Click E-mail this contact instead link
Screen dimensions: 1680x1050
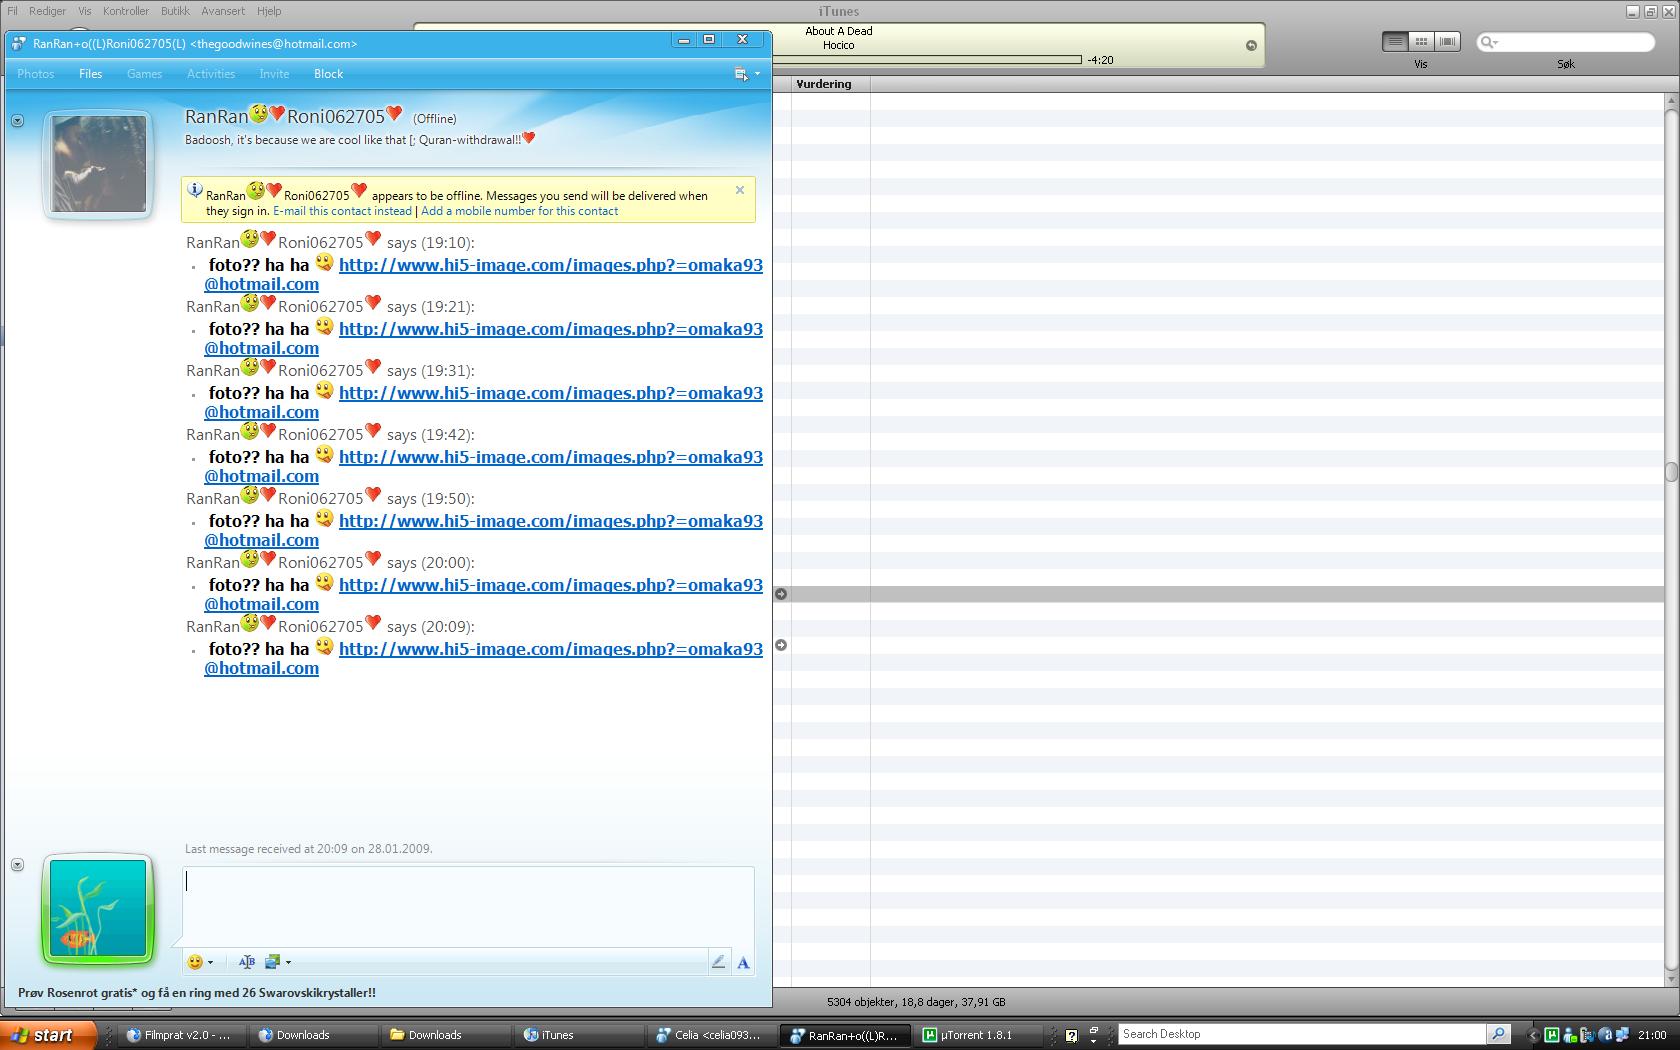tap(342, 211)
